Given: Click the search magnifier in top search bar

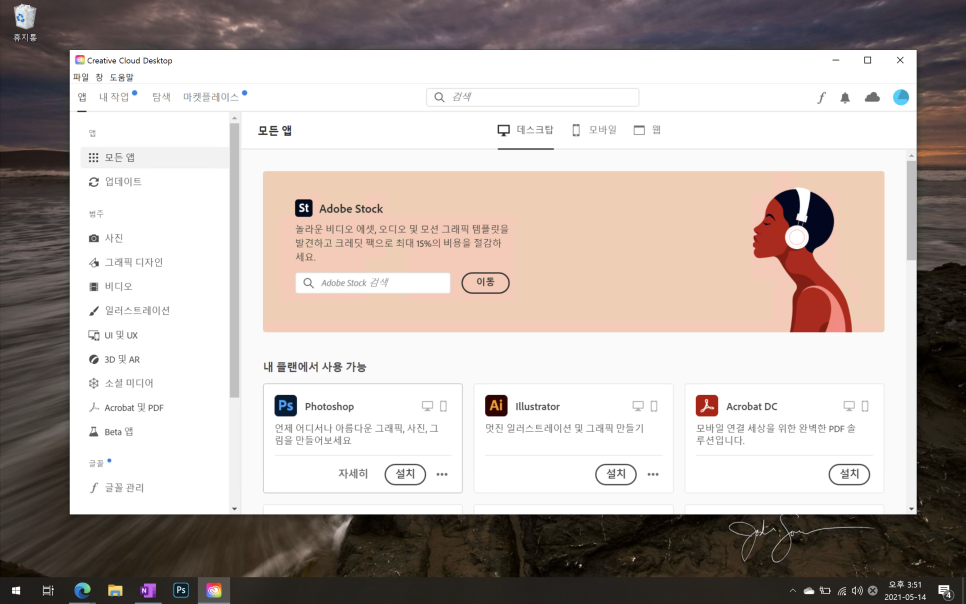Looking at the screenshot, I should point(439,97).
